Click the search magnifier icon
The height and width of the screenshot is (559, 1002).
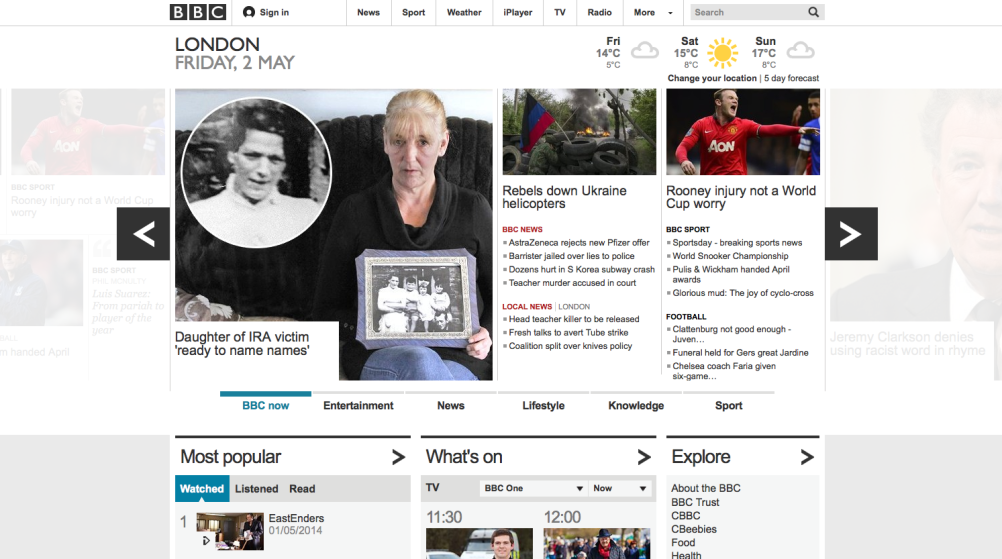(813, 12)
